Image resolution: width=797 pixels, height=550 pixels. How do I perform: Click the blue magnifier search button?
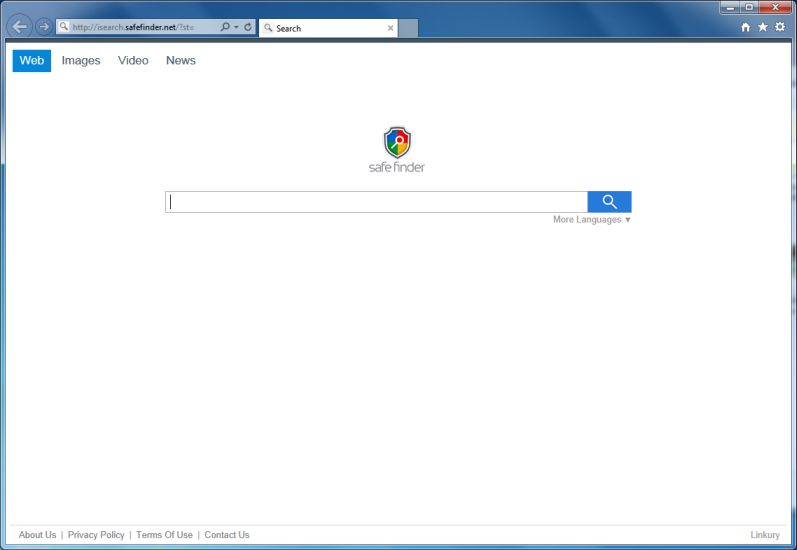[609, 202]
